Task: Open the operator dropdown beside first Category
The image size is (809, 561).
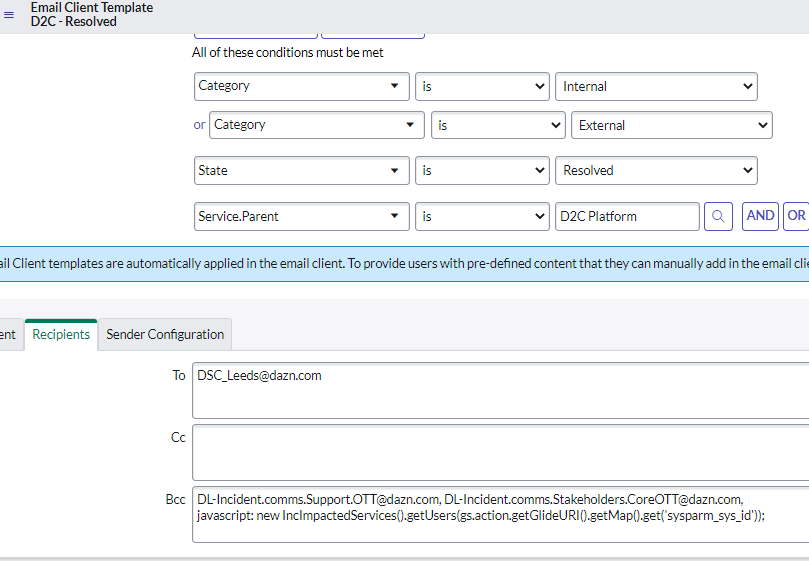Action: coord(482,86)
